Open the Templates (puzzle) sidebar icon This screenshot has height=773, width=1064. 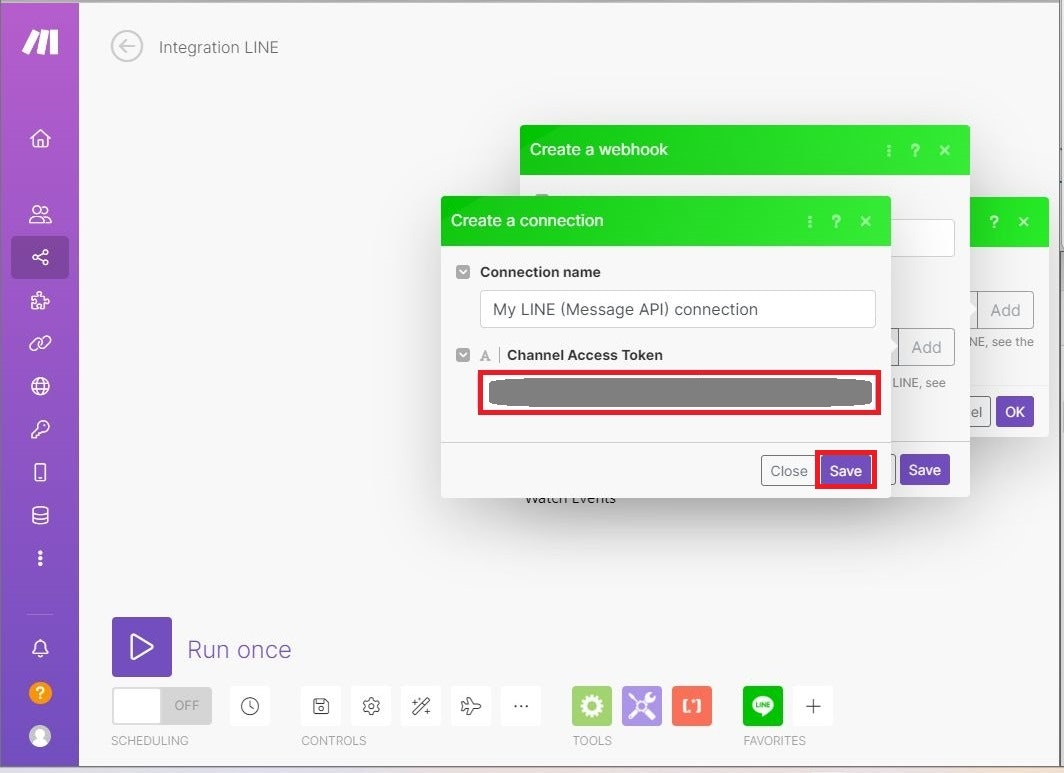pos(40,301)
